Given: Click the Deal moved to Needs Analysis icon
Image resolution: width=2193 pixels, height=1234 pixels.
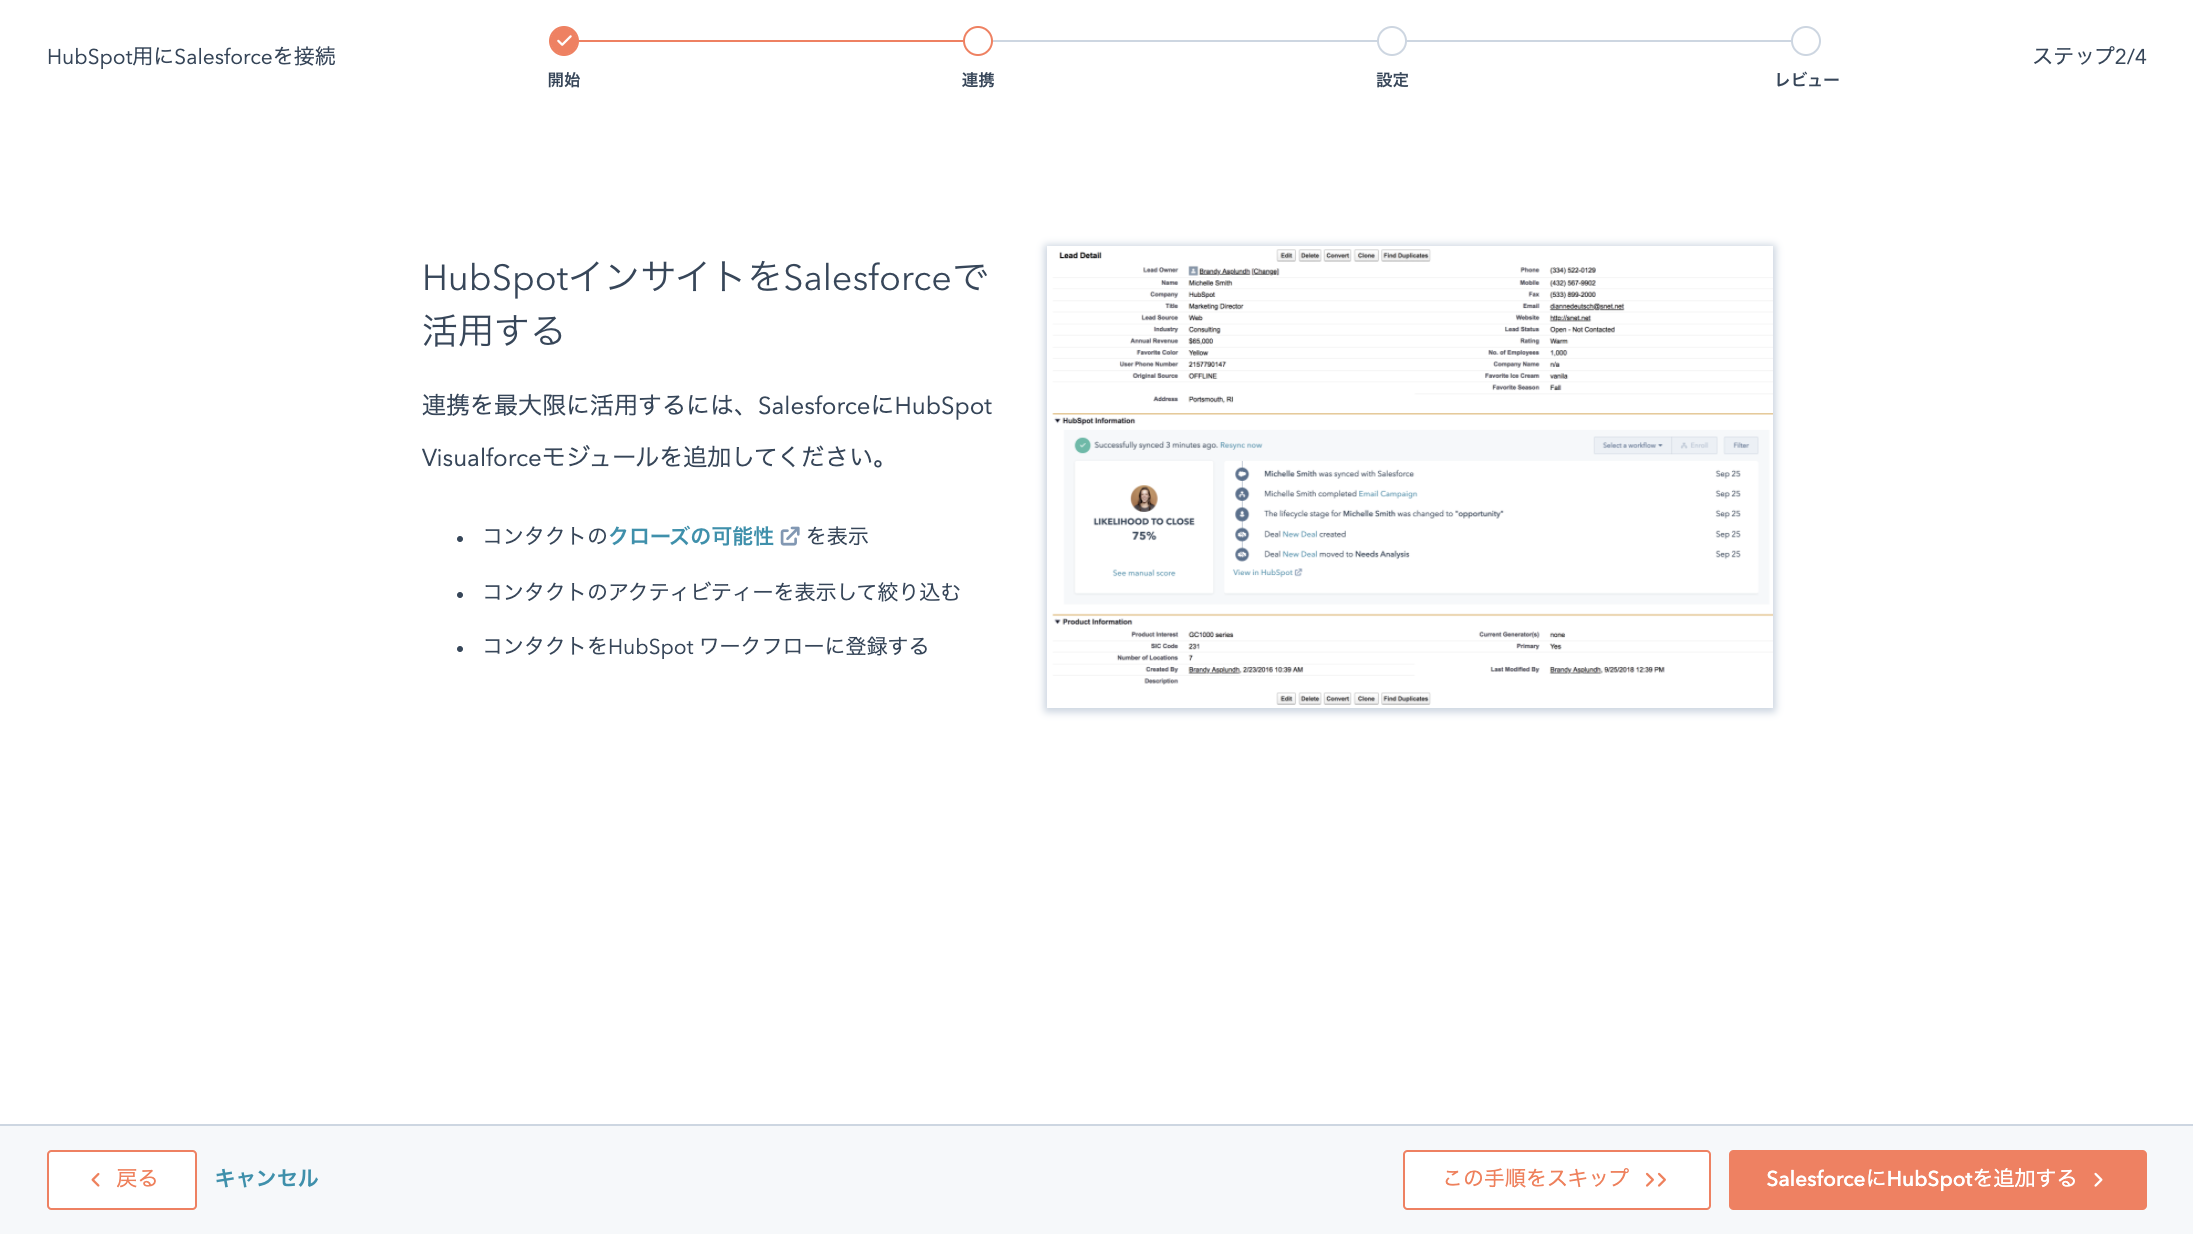Looking at the screenshot, I should (x=1241, y=554).
